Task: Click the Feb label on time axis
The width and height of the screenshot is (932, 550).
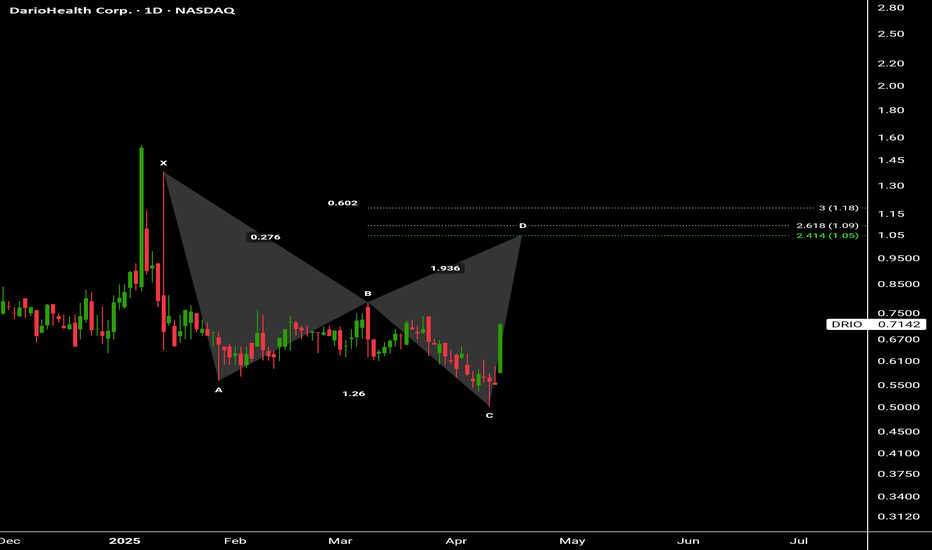Action: click(235, 540)
